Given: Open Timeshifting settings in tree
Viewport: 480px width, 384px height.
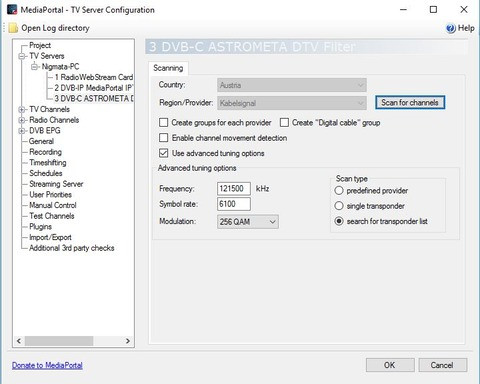Looking at the screenshot, I should pos(48,163).
